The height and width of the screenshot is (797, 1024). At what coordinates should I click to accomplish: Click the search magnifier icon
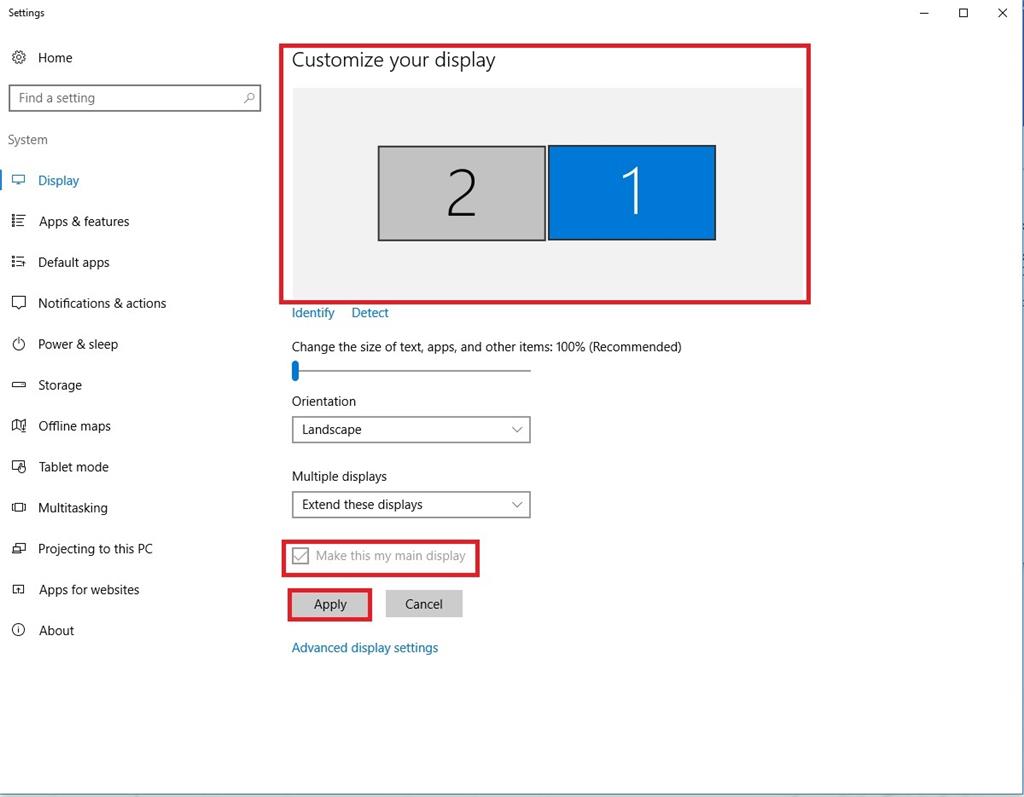pyautogui.click(x=249, y=98)
